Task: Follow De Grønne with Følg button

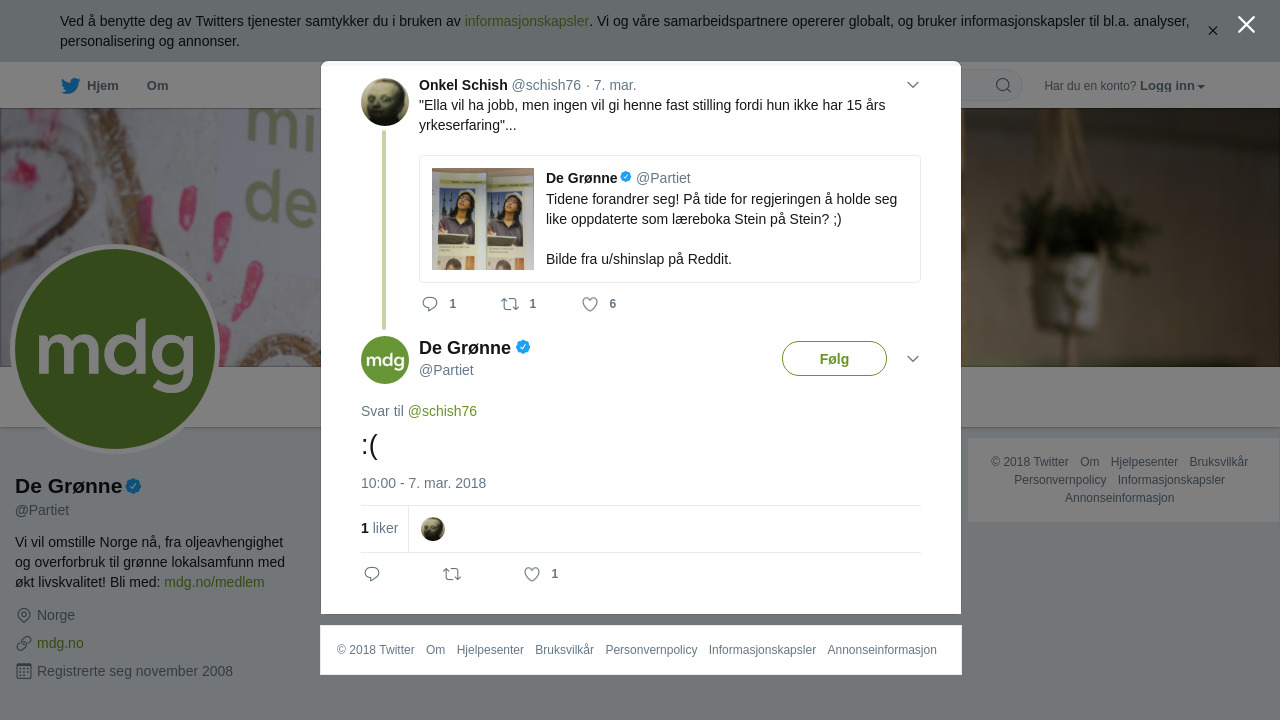Action: coord(834,359)
